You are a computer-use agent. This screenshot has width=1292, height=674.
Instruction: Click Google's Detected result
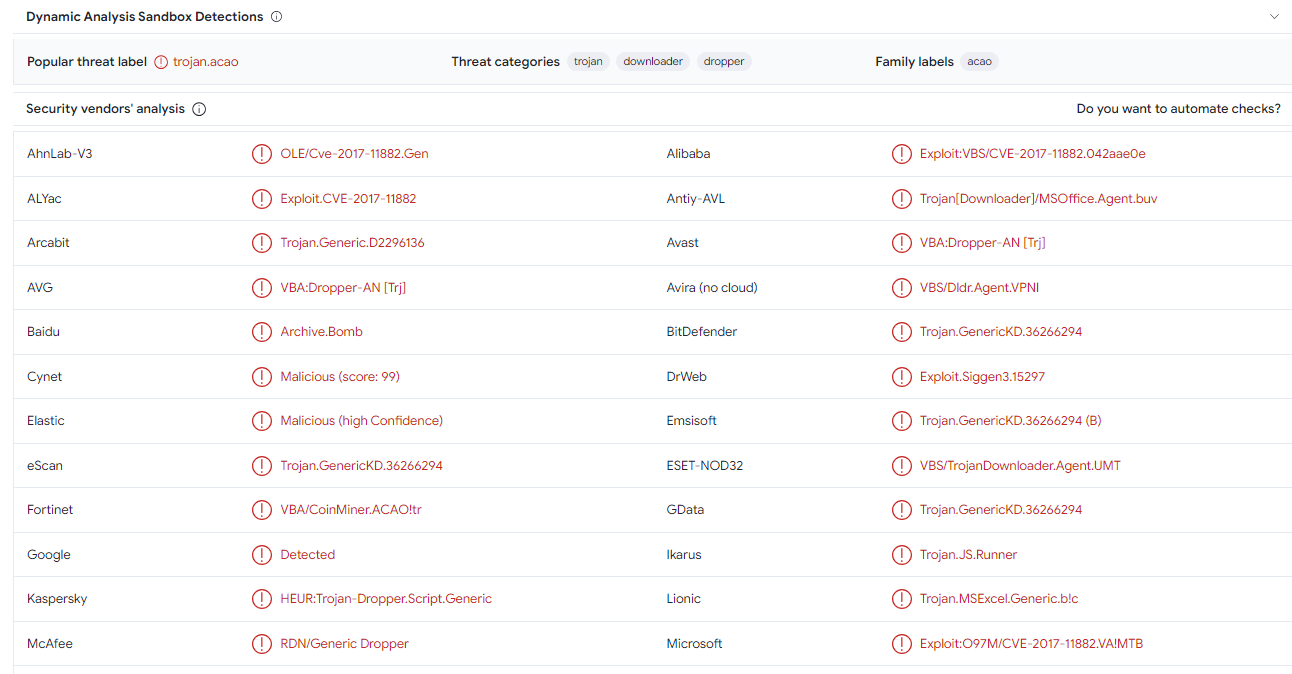coord(307,555)
